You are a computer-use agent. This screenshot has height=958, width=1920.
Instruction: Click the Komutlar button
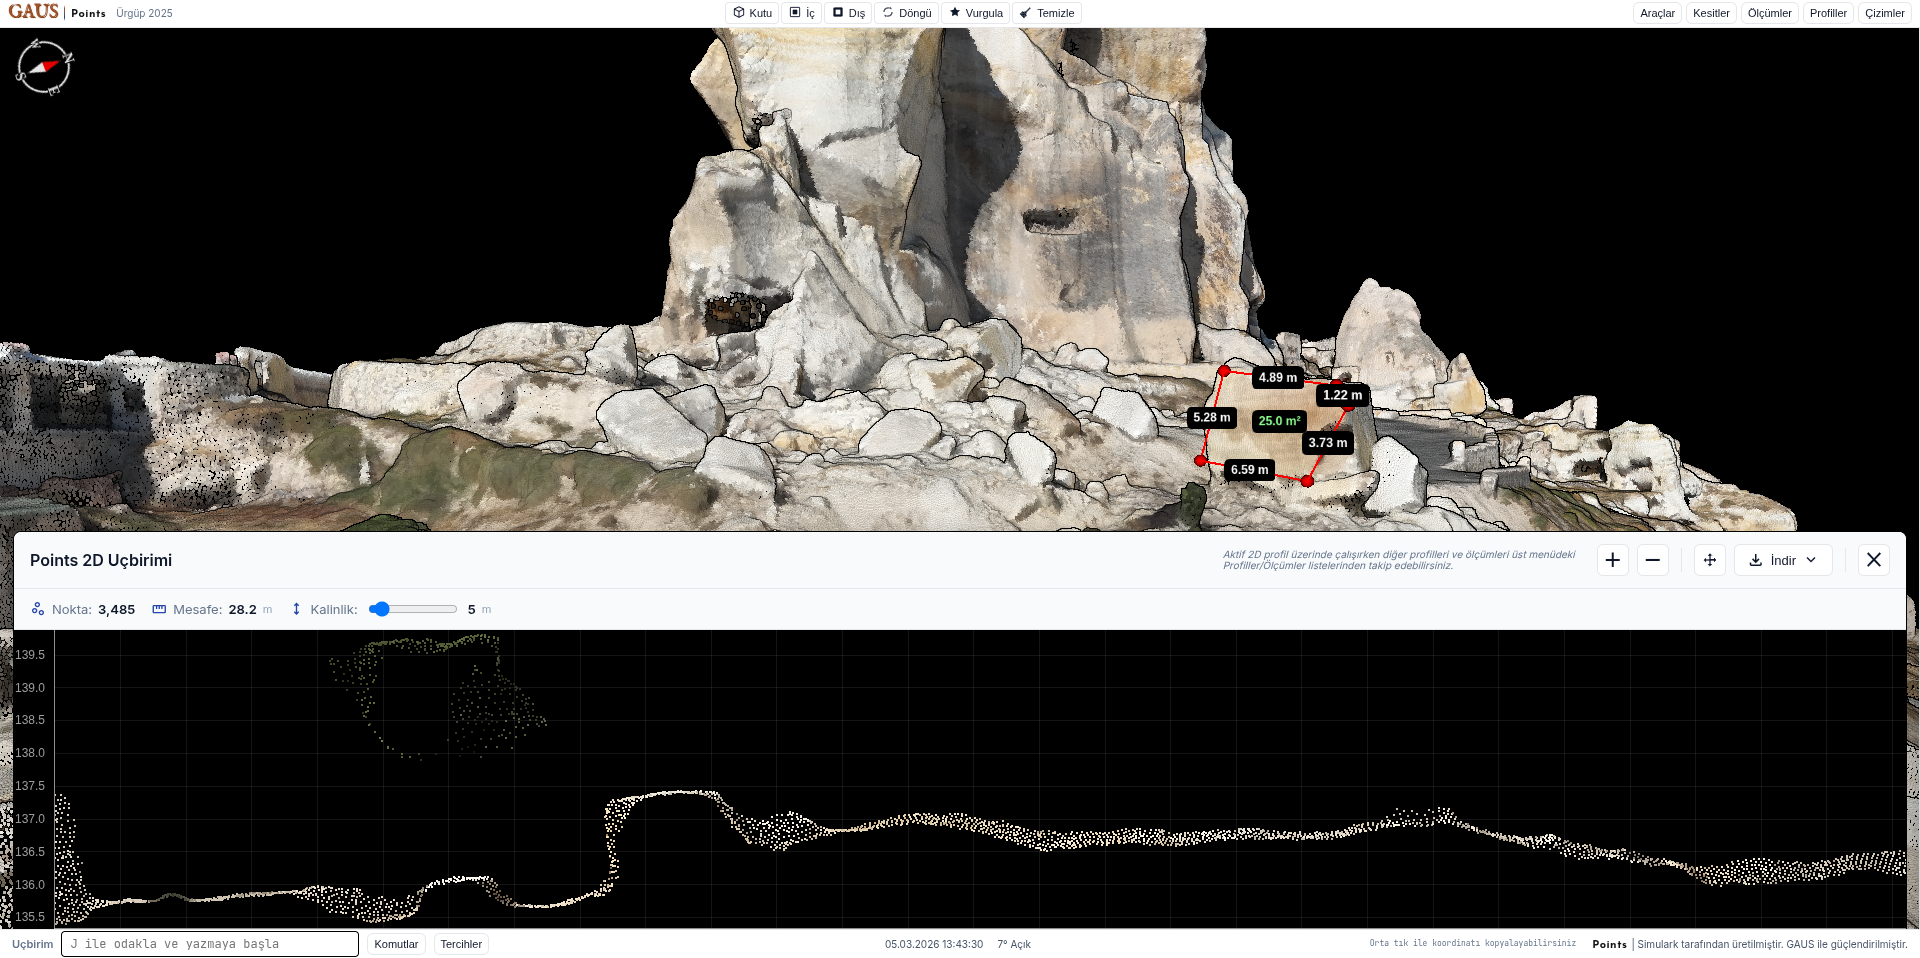pyautogui.click(x=396, y=944)
